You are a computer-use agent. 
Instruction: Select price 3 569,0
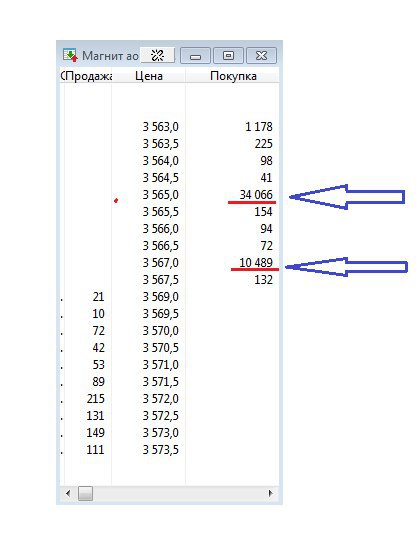tap(161, 297)
